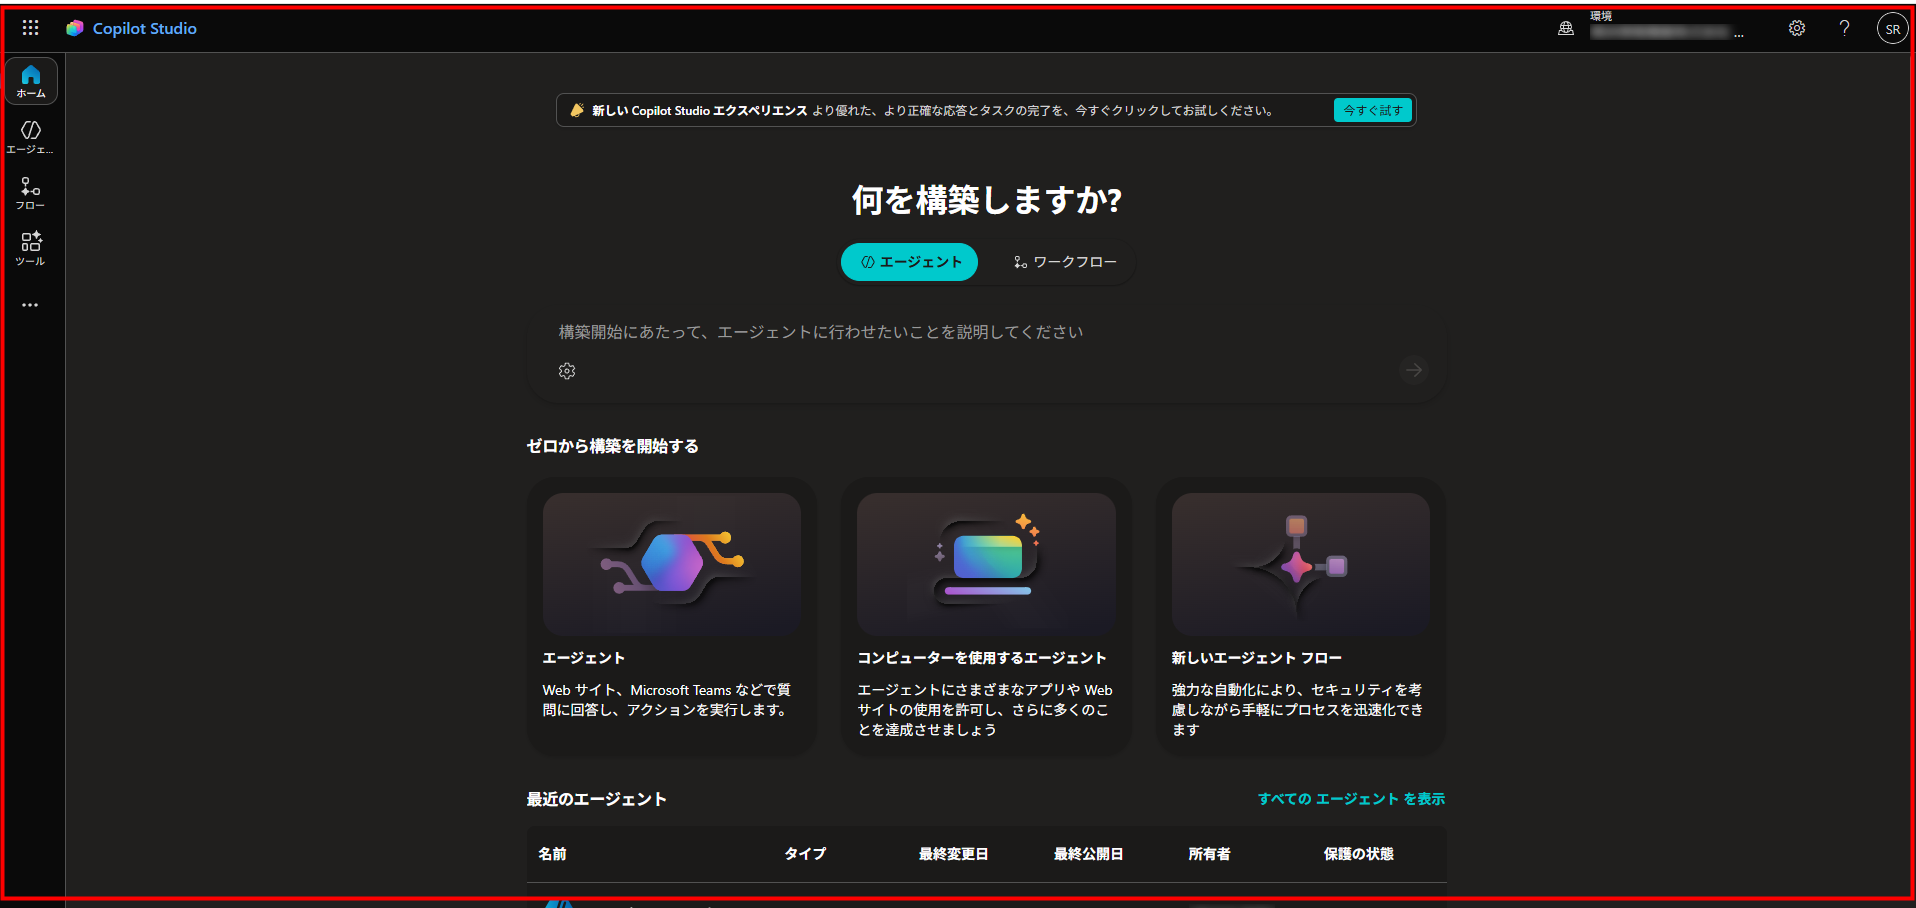
Task: Go to ホーム in the sidebar
Action: (31, 81)
